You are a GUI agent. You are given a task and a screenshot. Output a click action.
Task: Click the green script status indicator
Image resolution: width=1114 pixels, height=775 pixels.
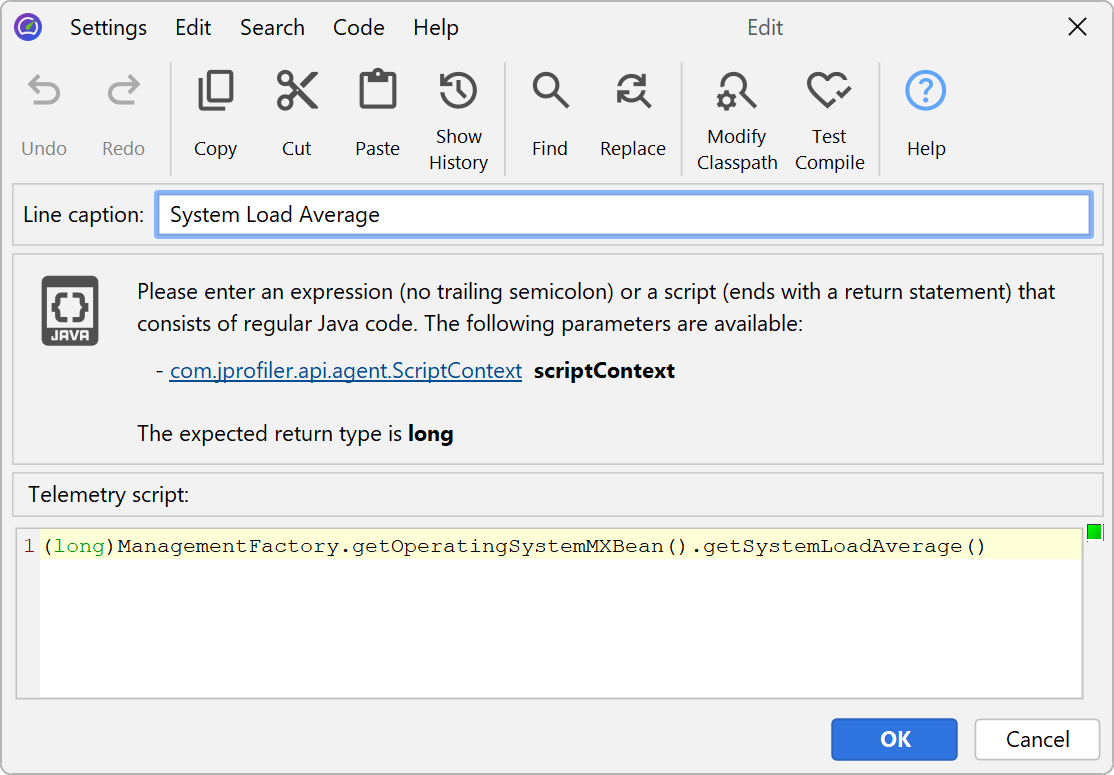[x=1094, y=532]
